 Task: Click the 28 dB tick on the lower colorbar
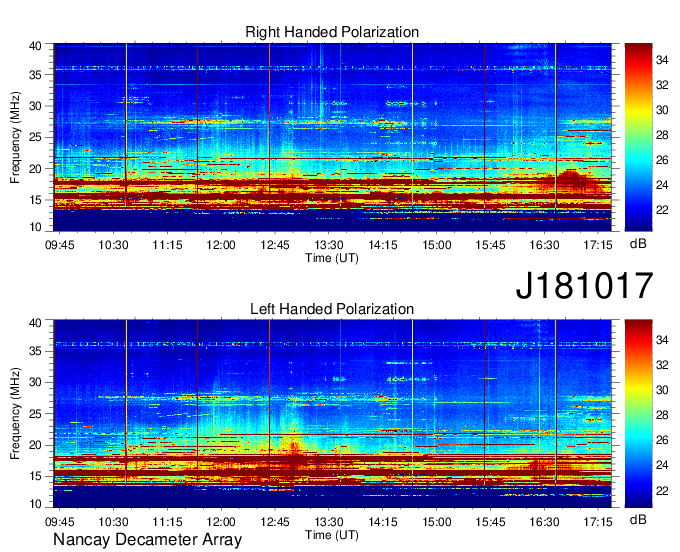coord(662,415)
